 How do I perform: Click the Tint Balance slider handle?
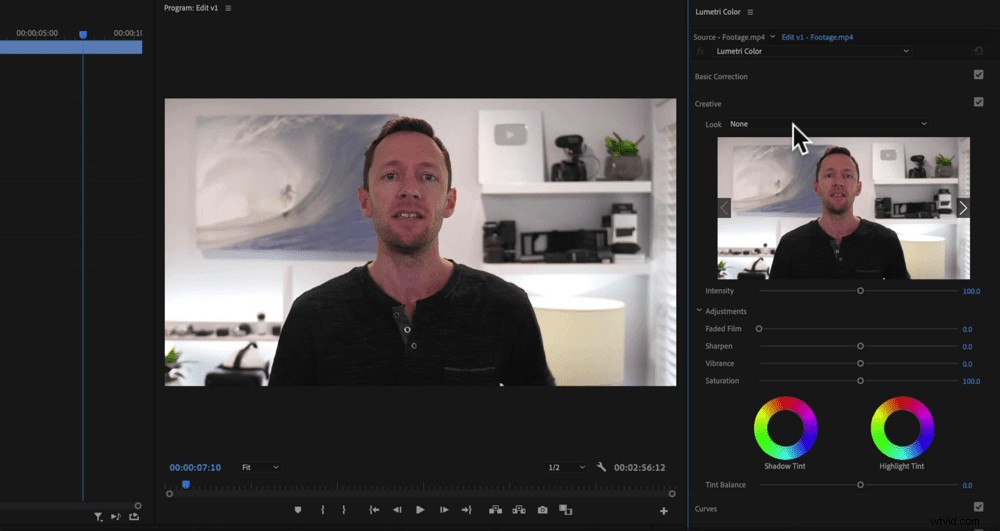[860, 485]
